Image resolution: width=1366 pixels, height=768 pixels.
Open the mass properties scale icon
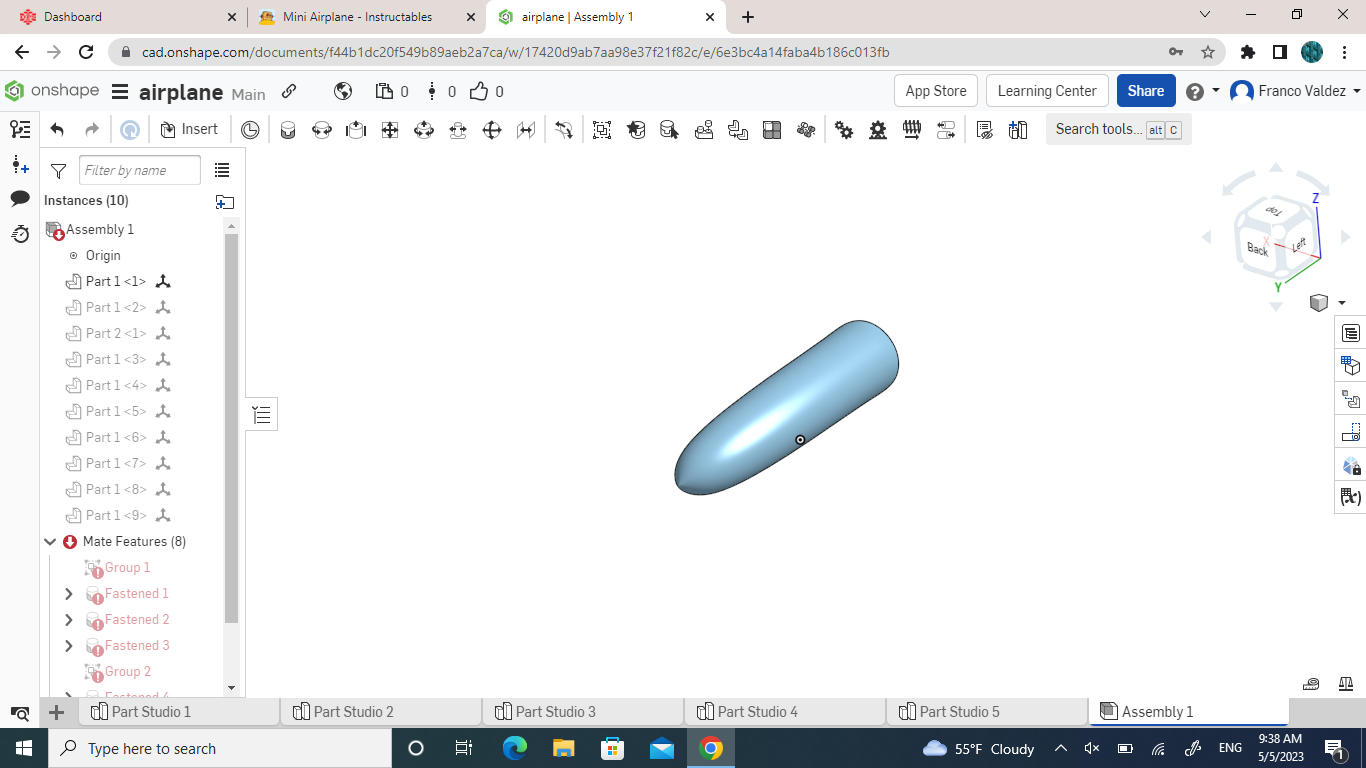click(1345, 684)
